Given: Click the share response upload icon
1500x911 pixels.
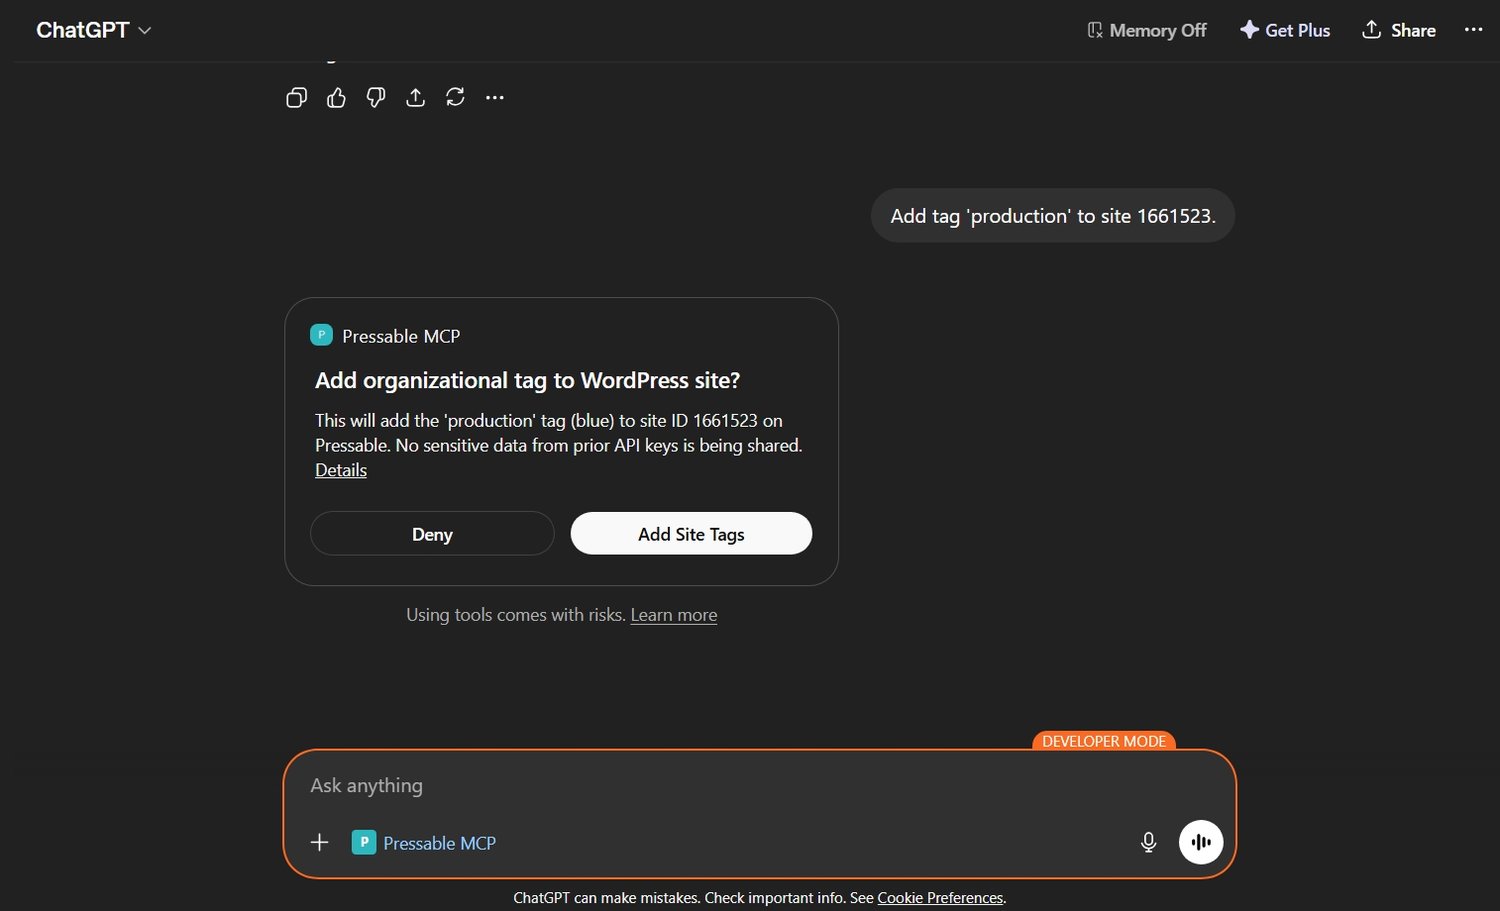Looking at the screenshot, I should coord(415,97).
